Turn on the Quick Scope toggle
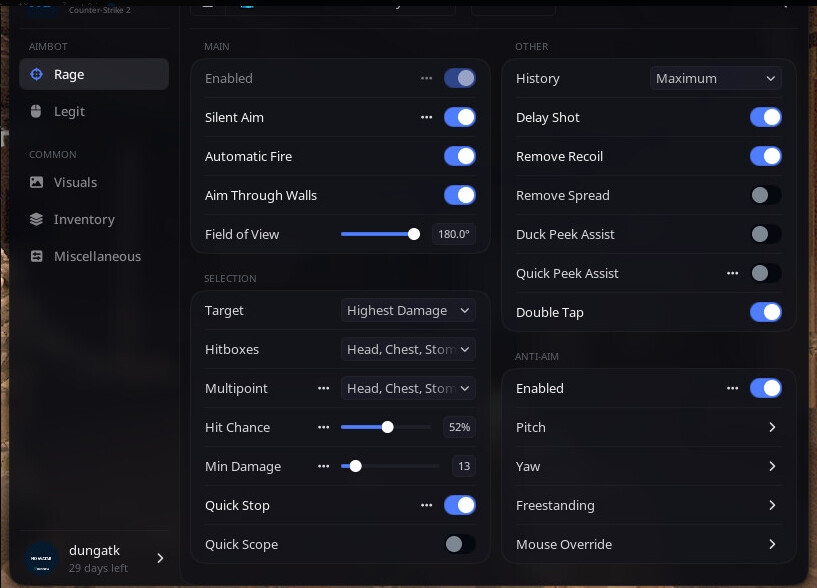 tap(460, 544)
